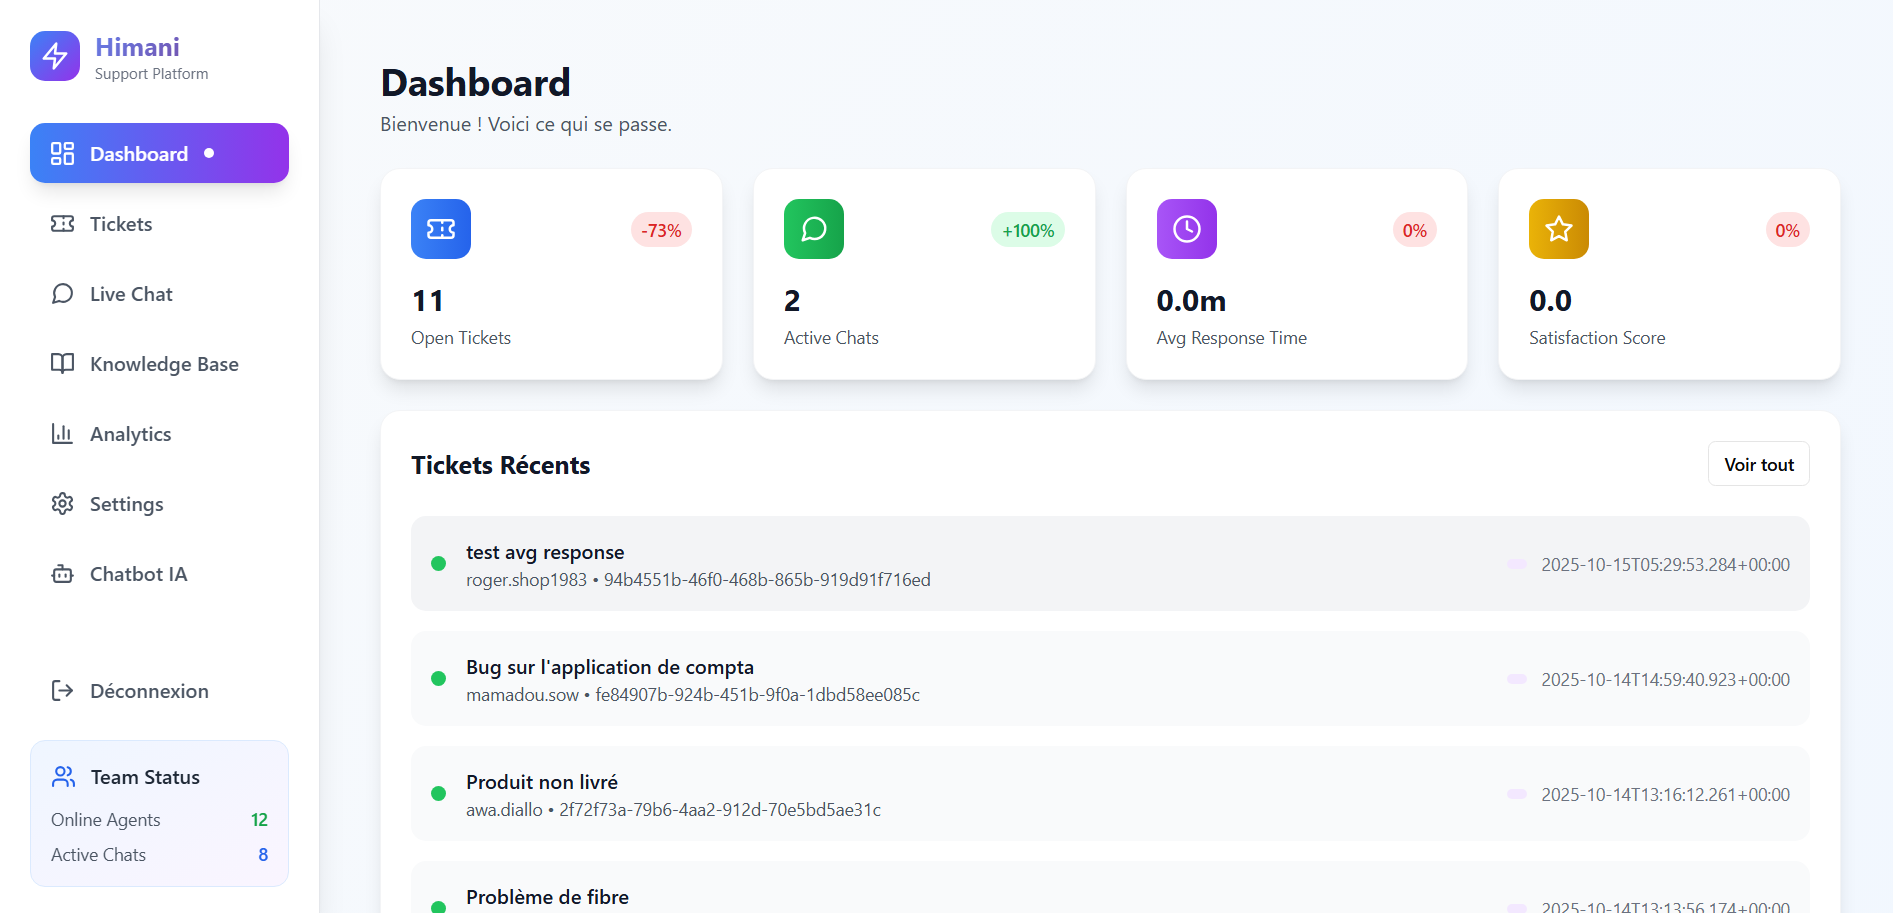This screenshot has height=913, width=1893.
Task: Click green status dot for test avg response
Action: (x=438, y=564)
